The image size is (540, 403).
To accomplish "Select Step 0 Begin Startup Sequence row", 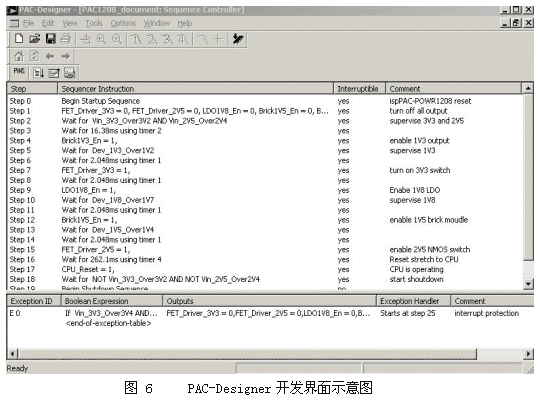I will click(264, 101).
